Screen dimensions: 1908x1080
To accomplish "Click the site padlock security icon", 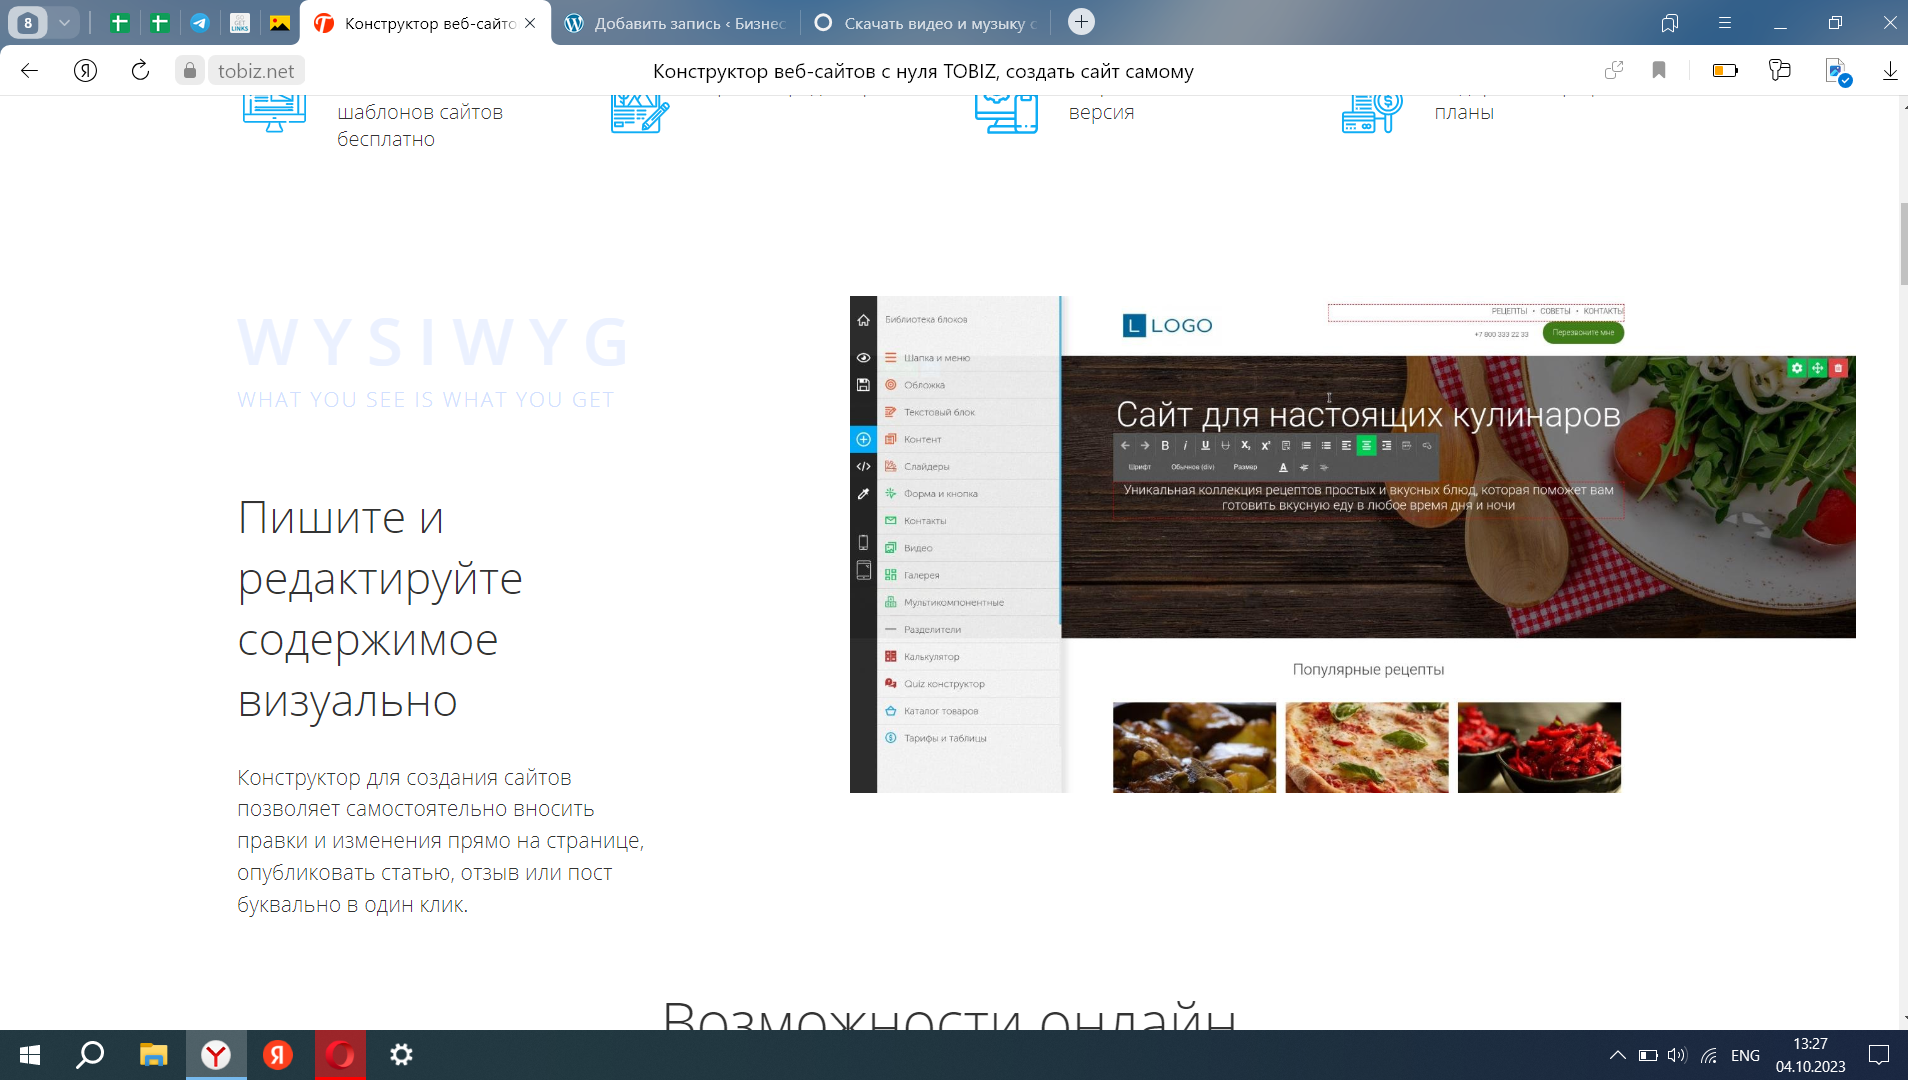I will coord(190,70).
